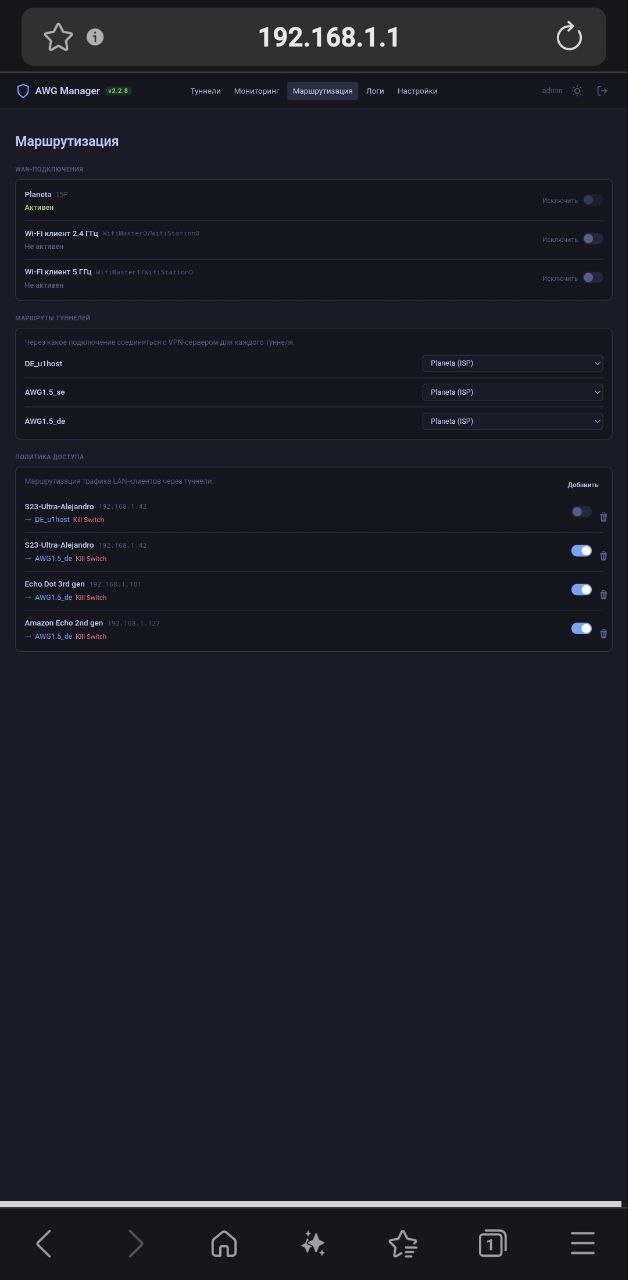Toggle the light/dark theme sun icon
628x1280 pixels.
(x=577, y=91)
